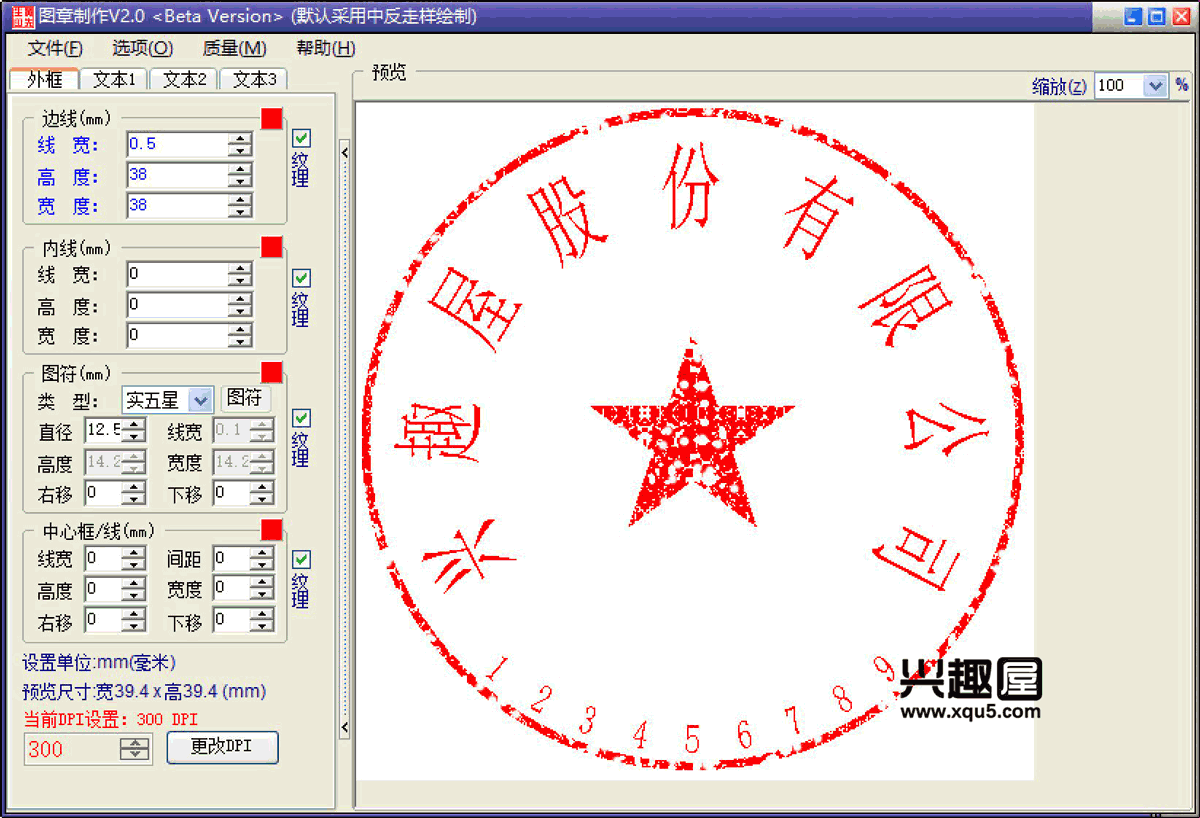Click the 边线 宽度 input field showing 38

click(177, 205)
